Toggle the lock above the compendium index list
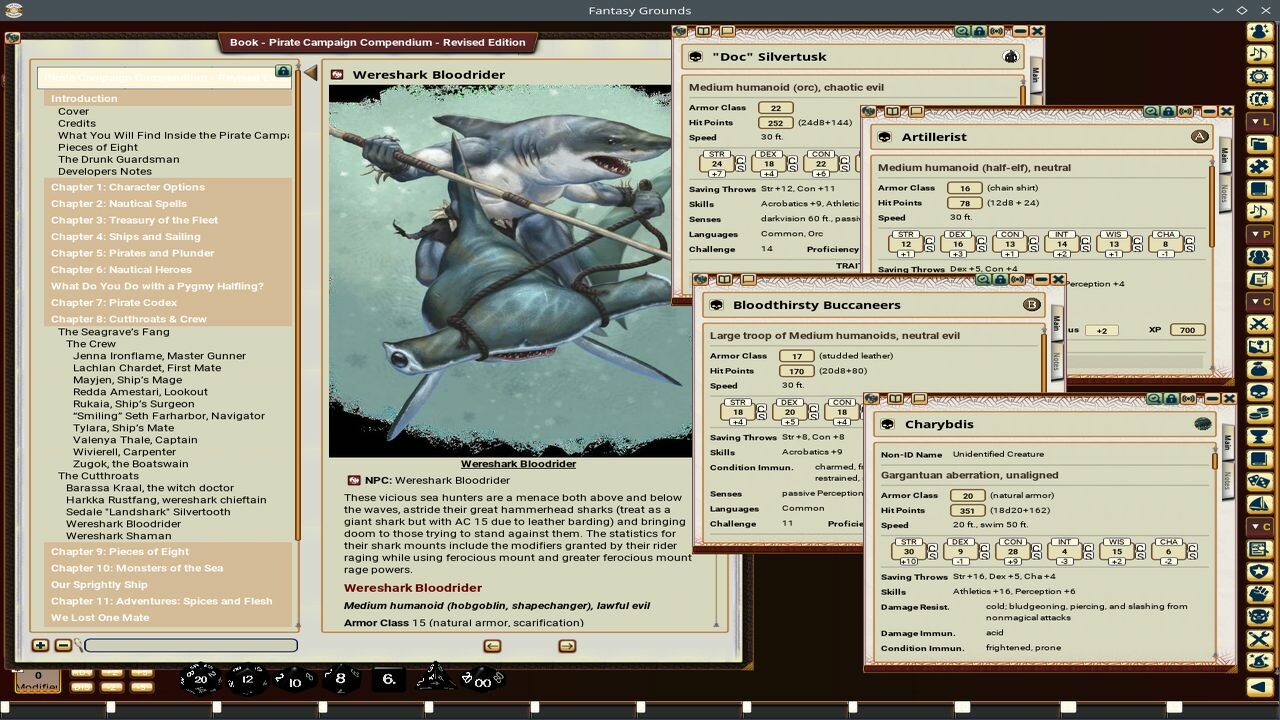The width and height of the screenshot is (1280, 720). tap(284, 71)
